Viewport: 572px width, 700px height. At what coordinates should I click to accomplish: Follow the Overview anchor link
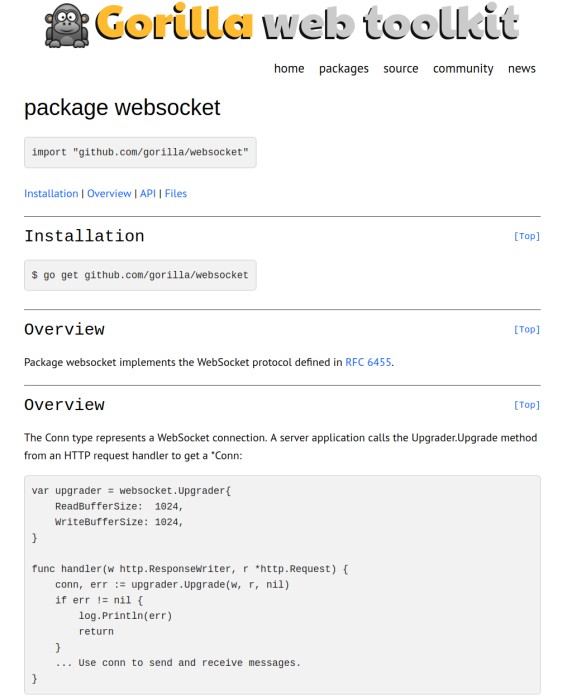(x=109, y=193)
